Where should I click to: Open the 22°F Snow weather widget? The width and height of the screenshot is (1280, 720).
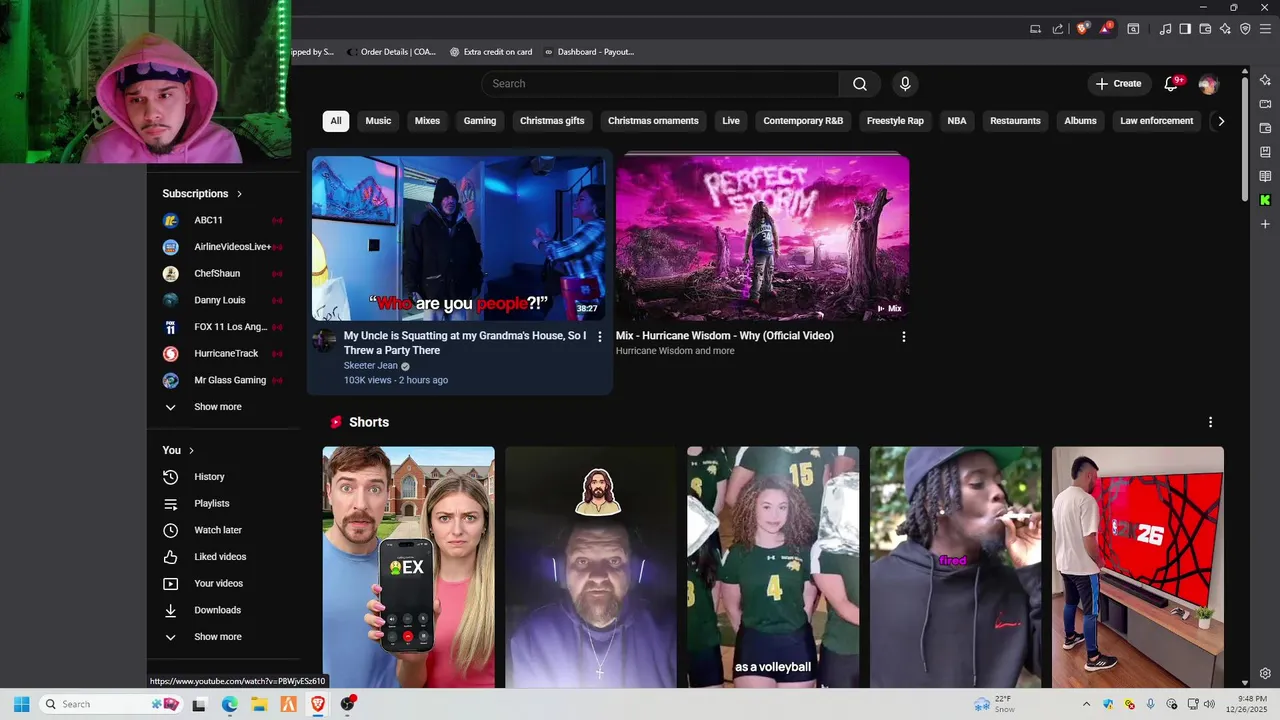pos(995,704)
